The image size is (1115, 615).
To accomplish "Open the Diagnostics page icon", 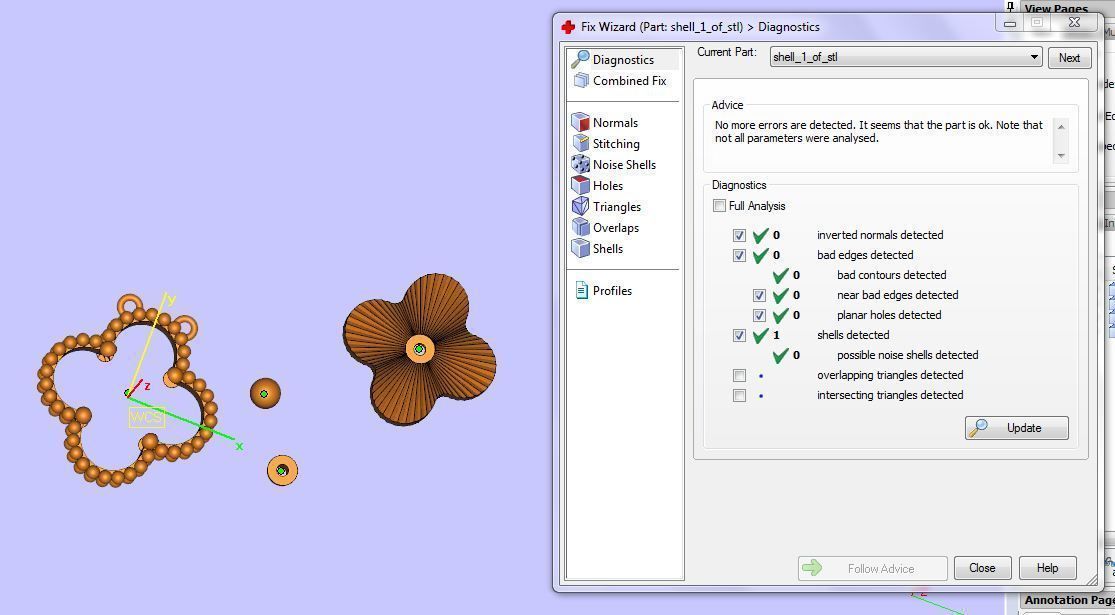I will click(580, 60).
